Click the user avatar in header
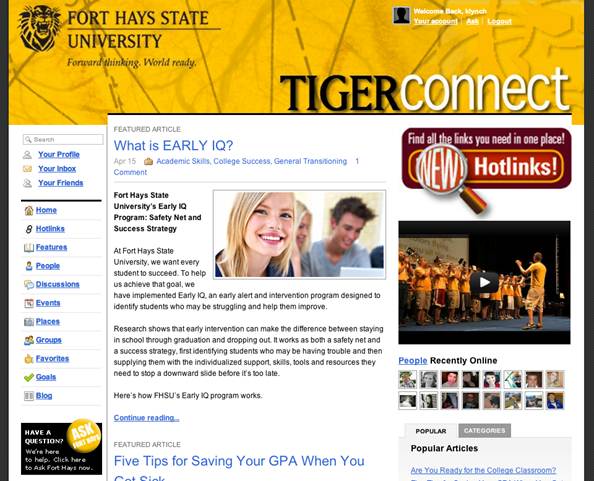 coord(402,16)
